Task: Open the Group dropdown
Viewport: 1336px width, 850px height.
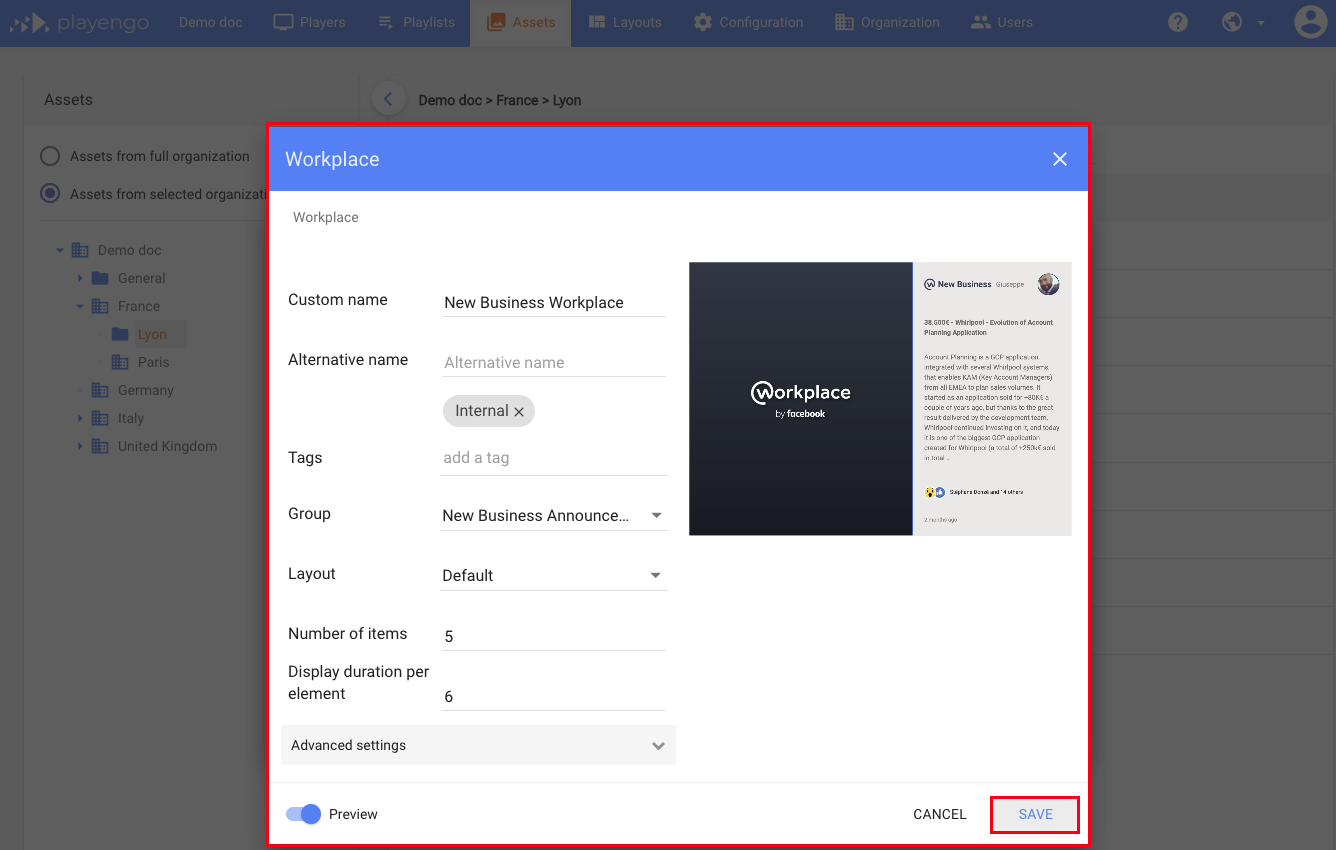Action: coord(554,515)
